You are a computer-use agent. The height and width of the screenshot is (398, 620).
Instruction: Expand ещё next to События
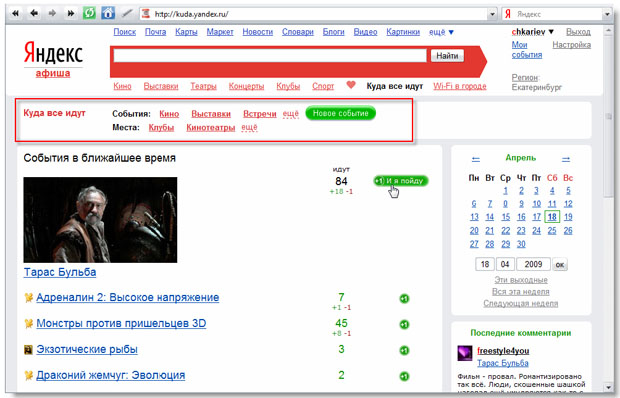click(291, 114)
